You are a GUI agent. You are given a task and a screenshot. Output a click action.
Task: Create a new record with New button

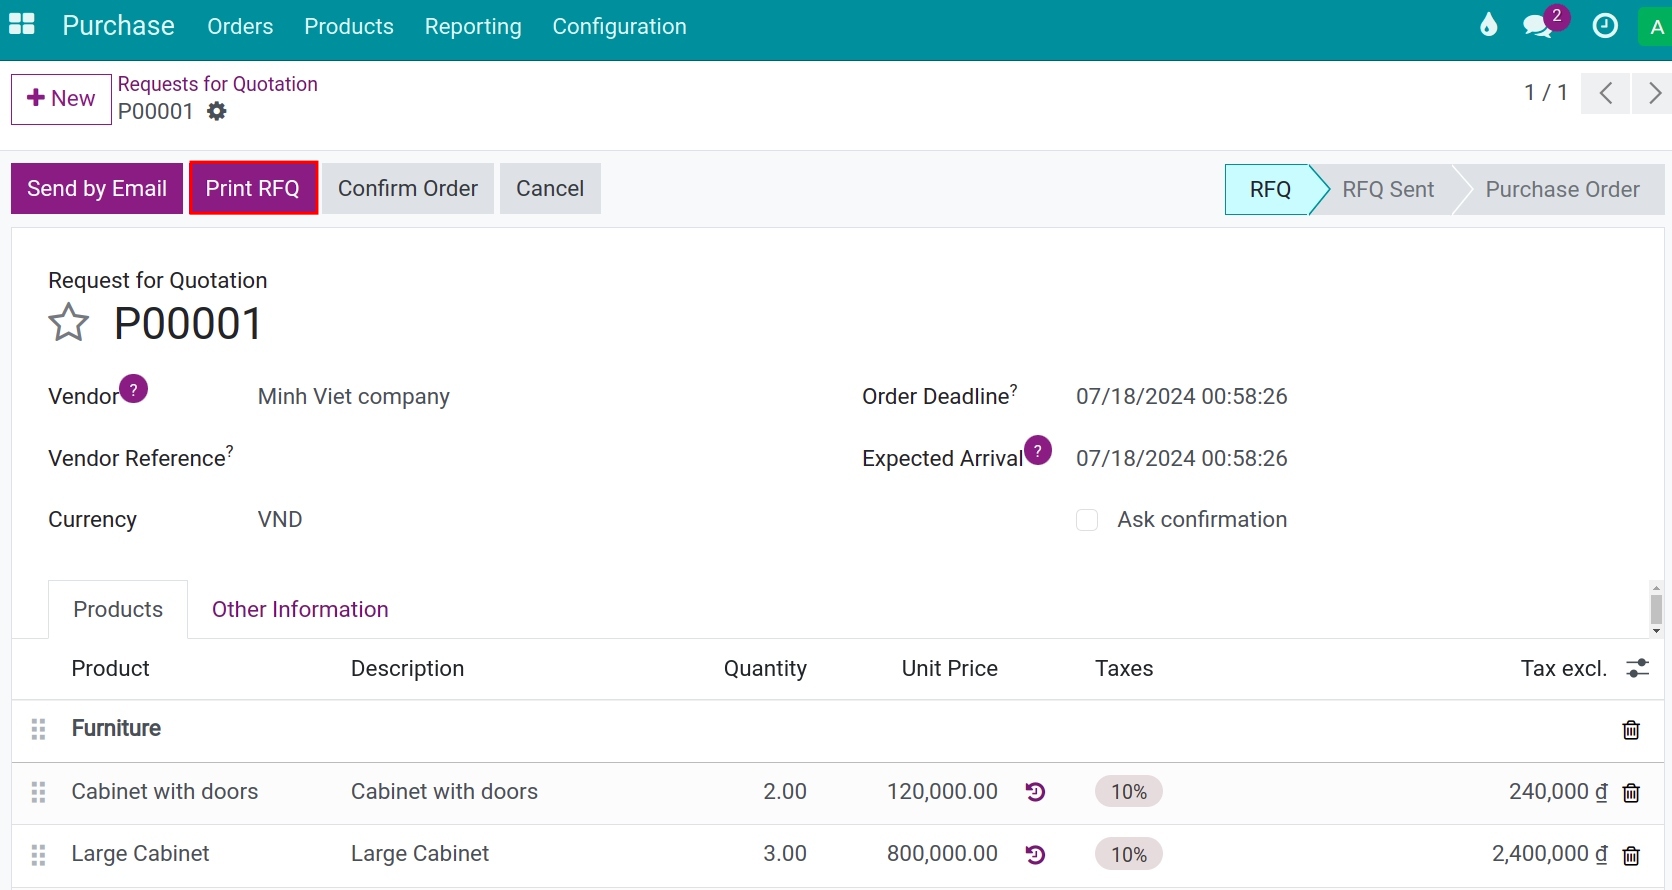pos(61,99)
